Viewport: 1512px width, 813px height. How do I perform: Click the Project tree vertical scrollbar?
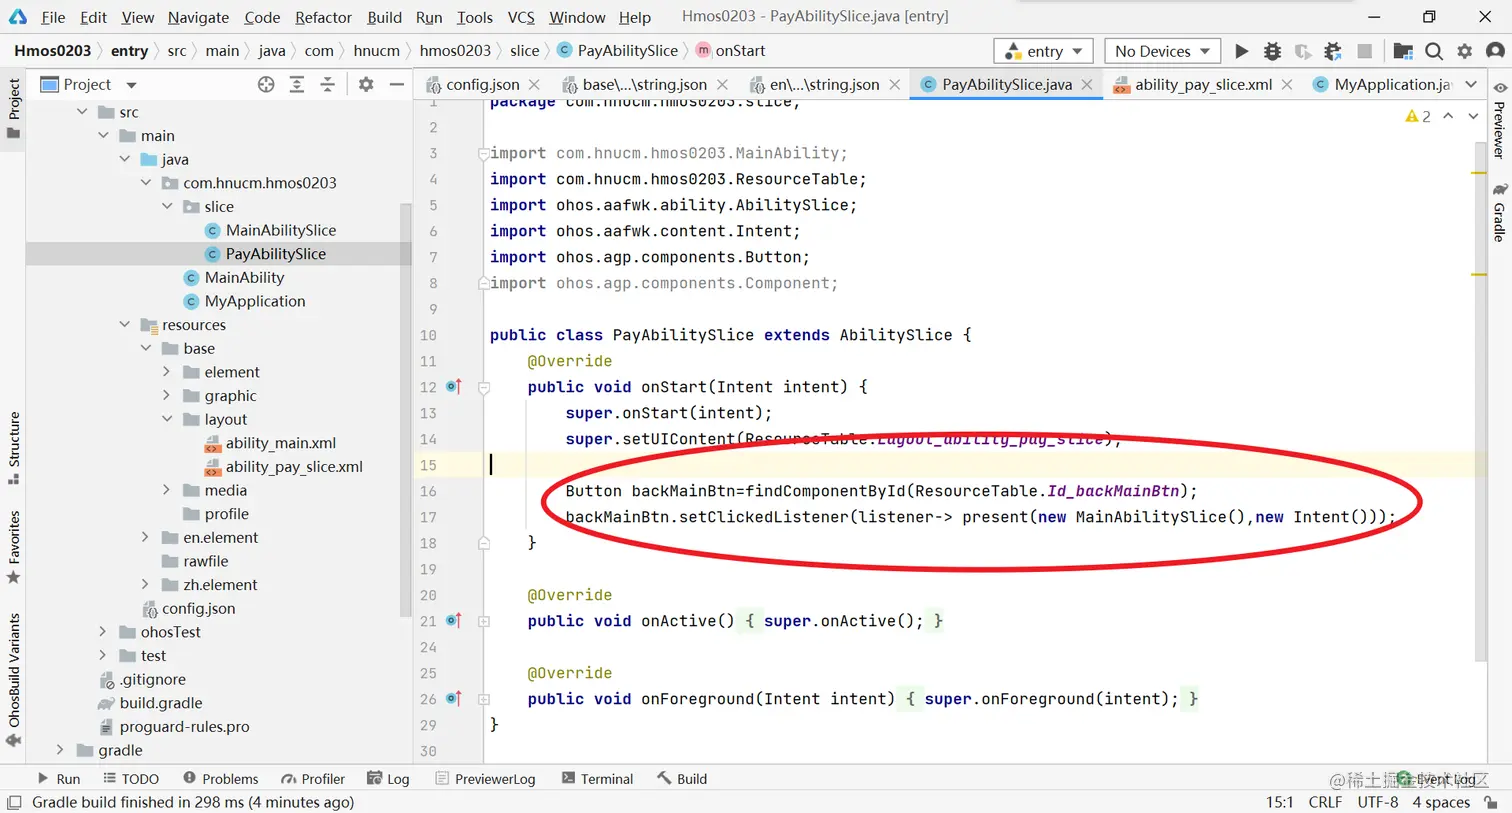click(x=406, y=410)
